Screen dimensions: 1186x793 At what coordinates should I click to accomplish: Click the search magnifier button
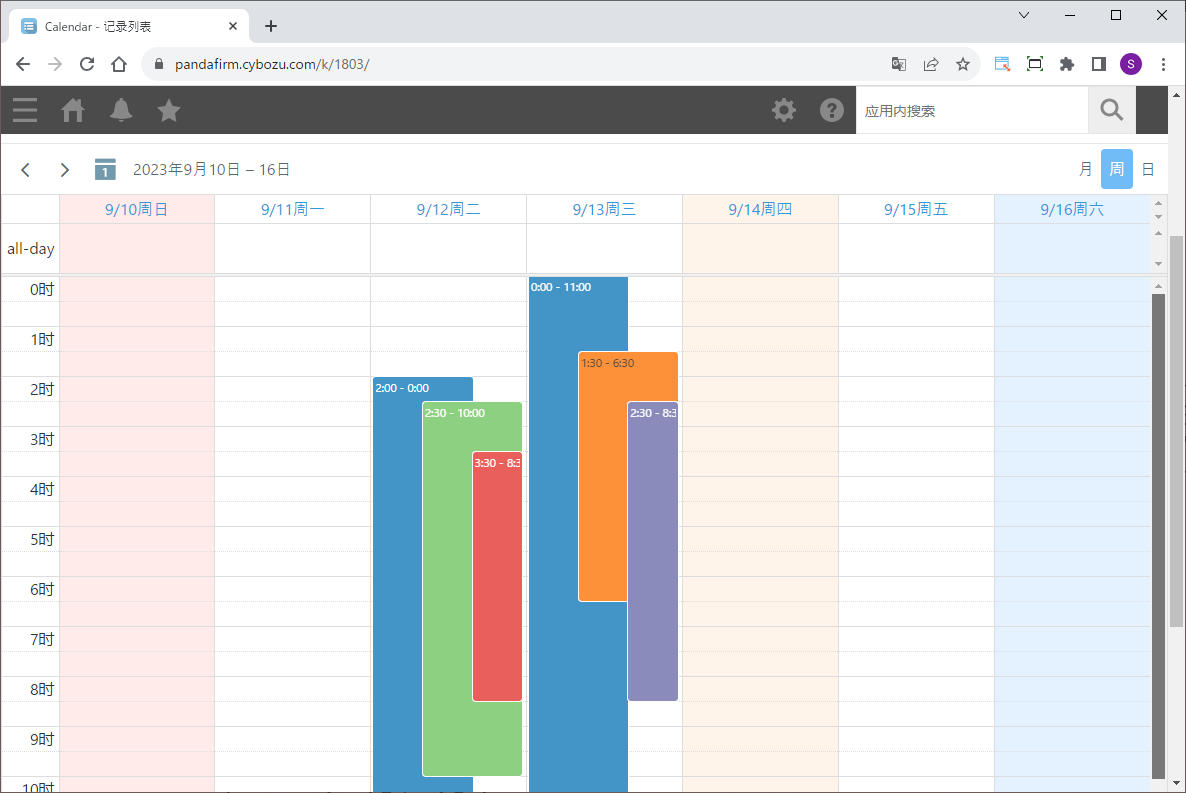(1111, 110)
